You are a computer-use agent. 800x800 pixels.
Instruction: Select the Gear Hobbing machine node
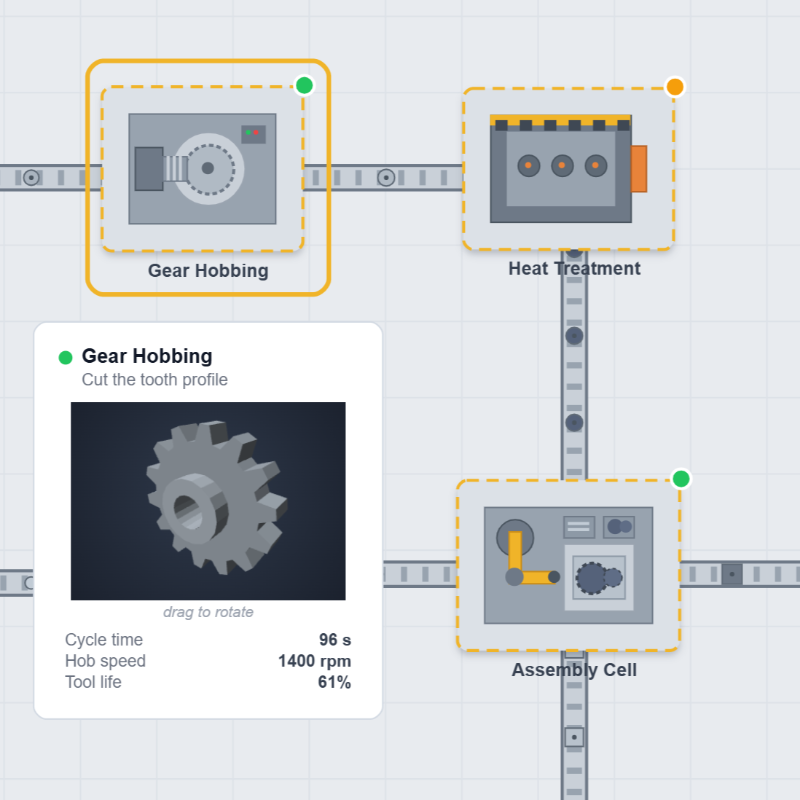pos(203,169)
